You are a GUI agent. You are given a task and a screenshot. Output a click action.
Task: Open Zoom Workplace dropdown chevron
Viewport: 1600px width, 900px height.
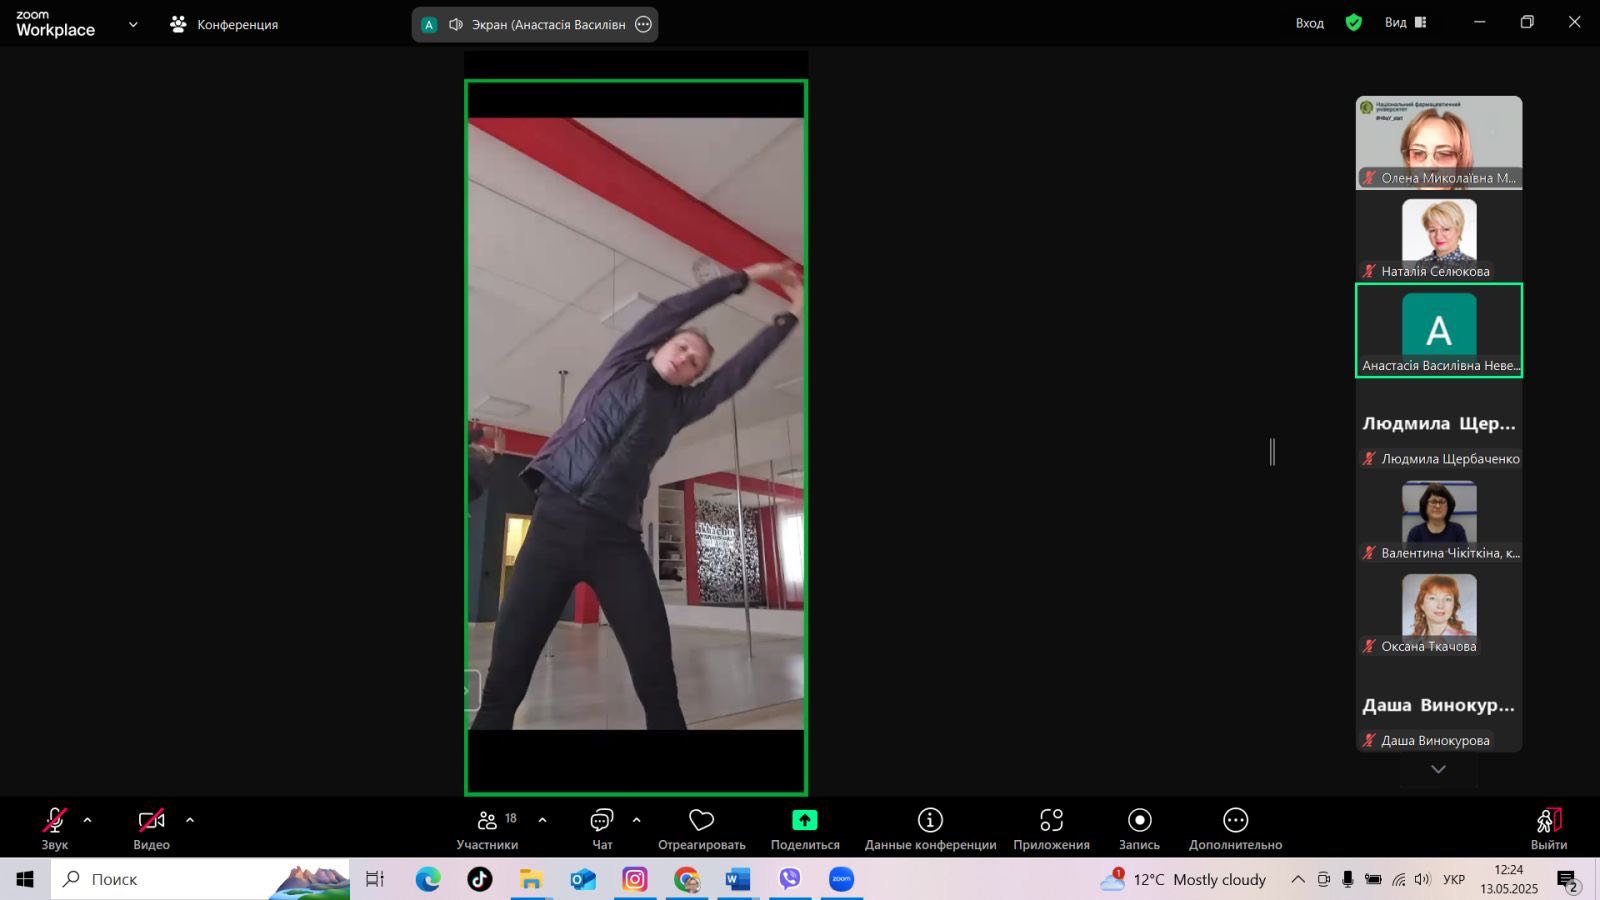[x=133, y=24]
